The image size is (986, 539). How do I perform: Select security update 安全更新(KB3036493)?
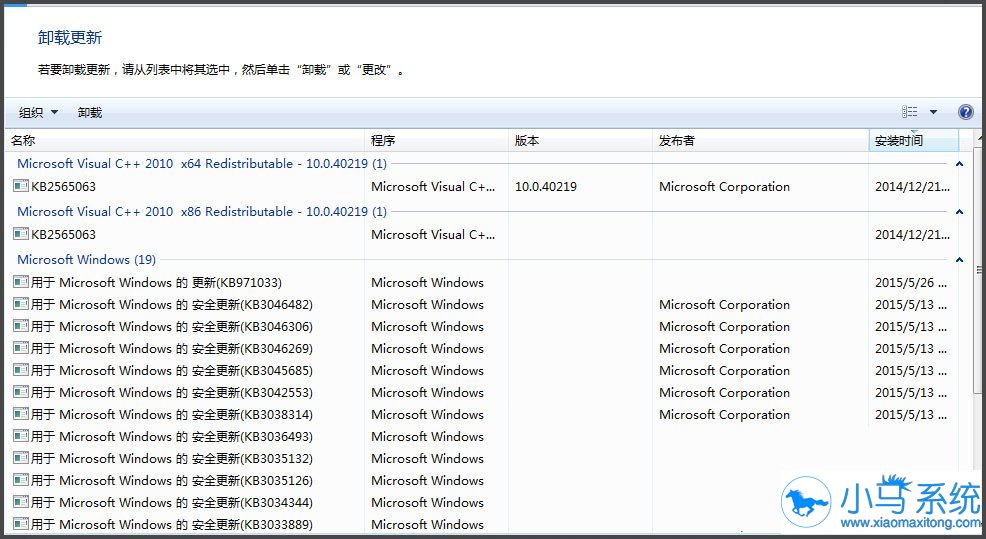pyautogui.click(x=172, y=437)
